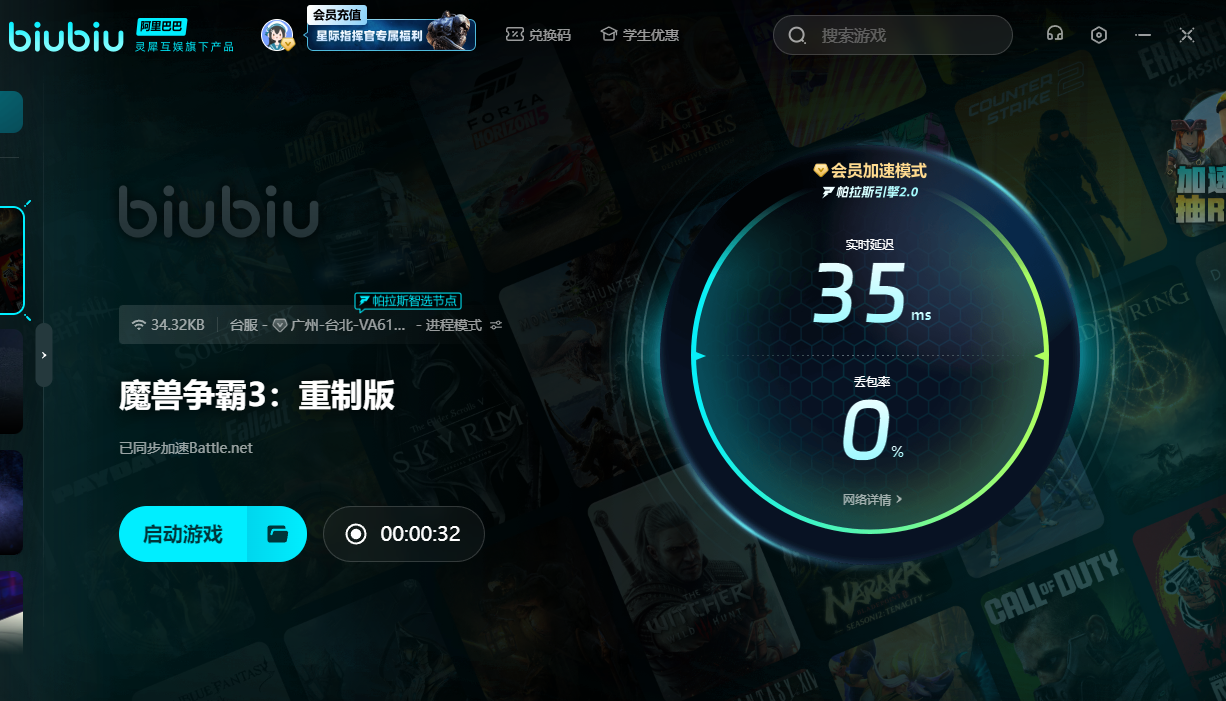Open the 兑换码 redeem code menu

tap(538, 35)
